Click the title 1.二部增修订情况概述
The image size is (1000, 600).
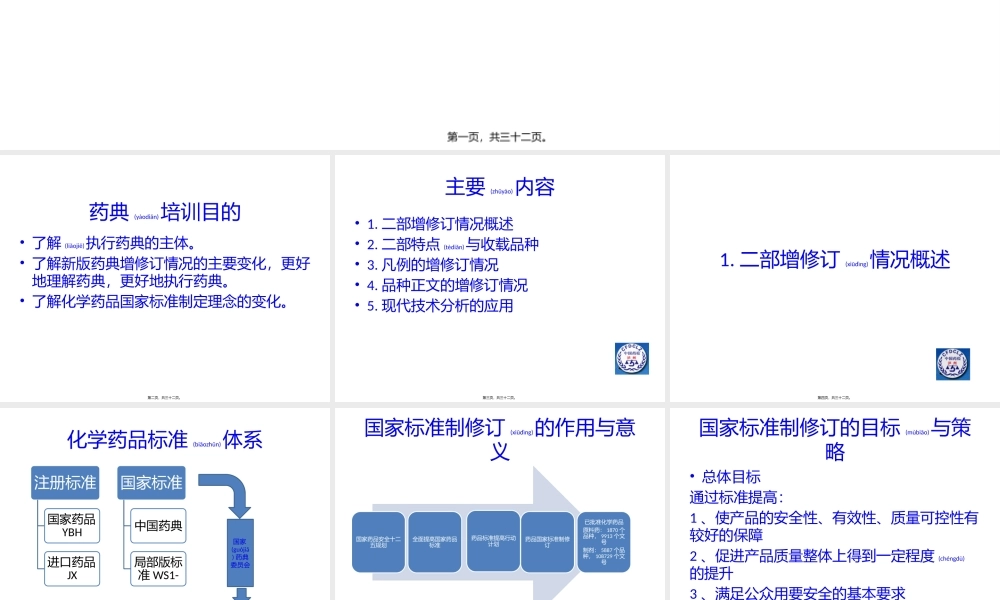830,260
